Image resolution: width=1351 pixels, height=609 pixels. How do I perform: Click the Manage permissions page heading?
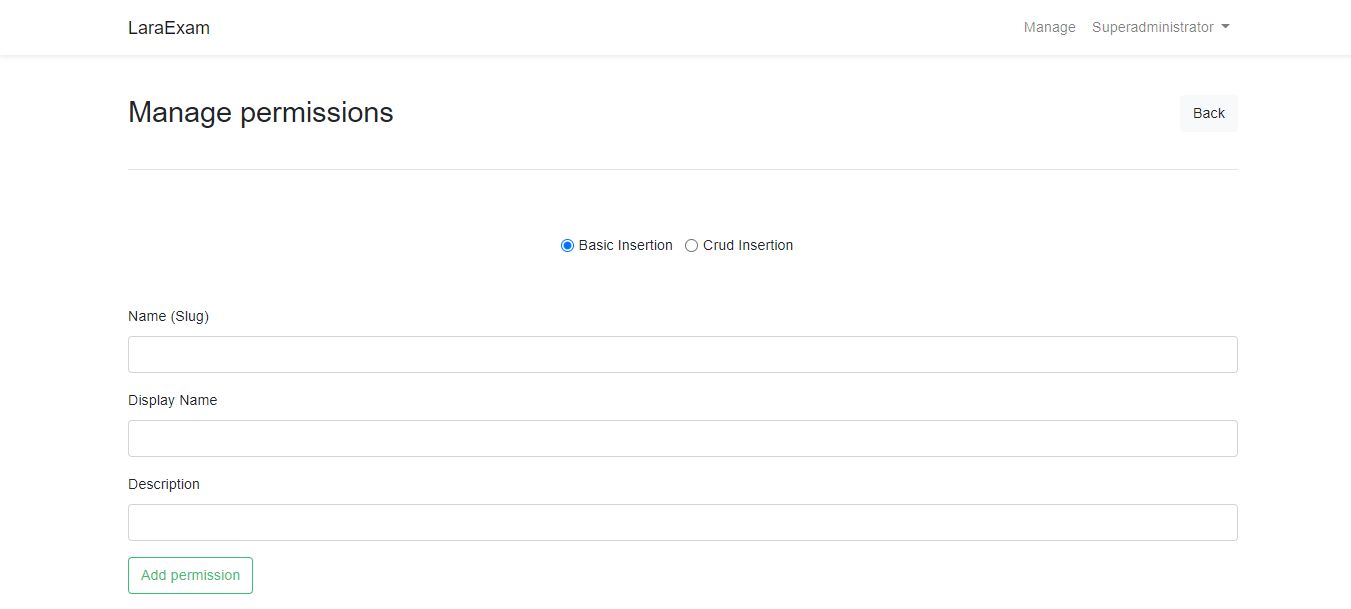pos(261,113)
